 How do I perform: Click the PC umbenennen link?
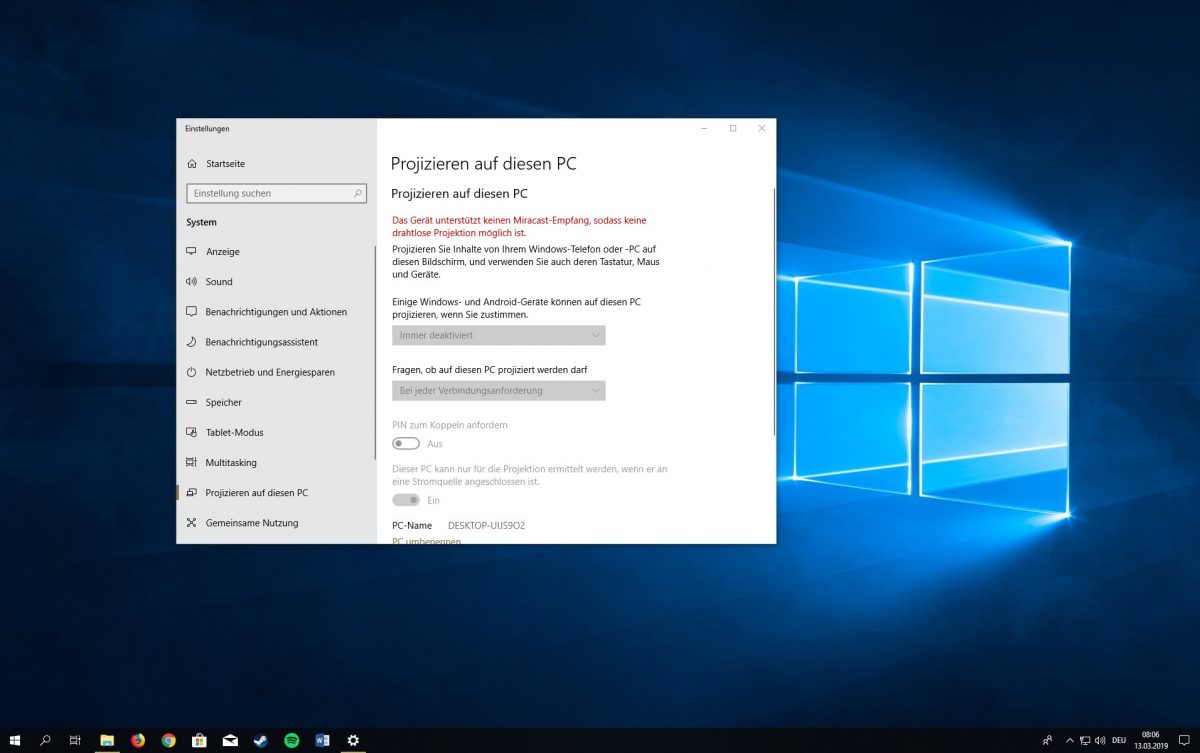point(426,540)
